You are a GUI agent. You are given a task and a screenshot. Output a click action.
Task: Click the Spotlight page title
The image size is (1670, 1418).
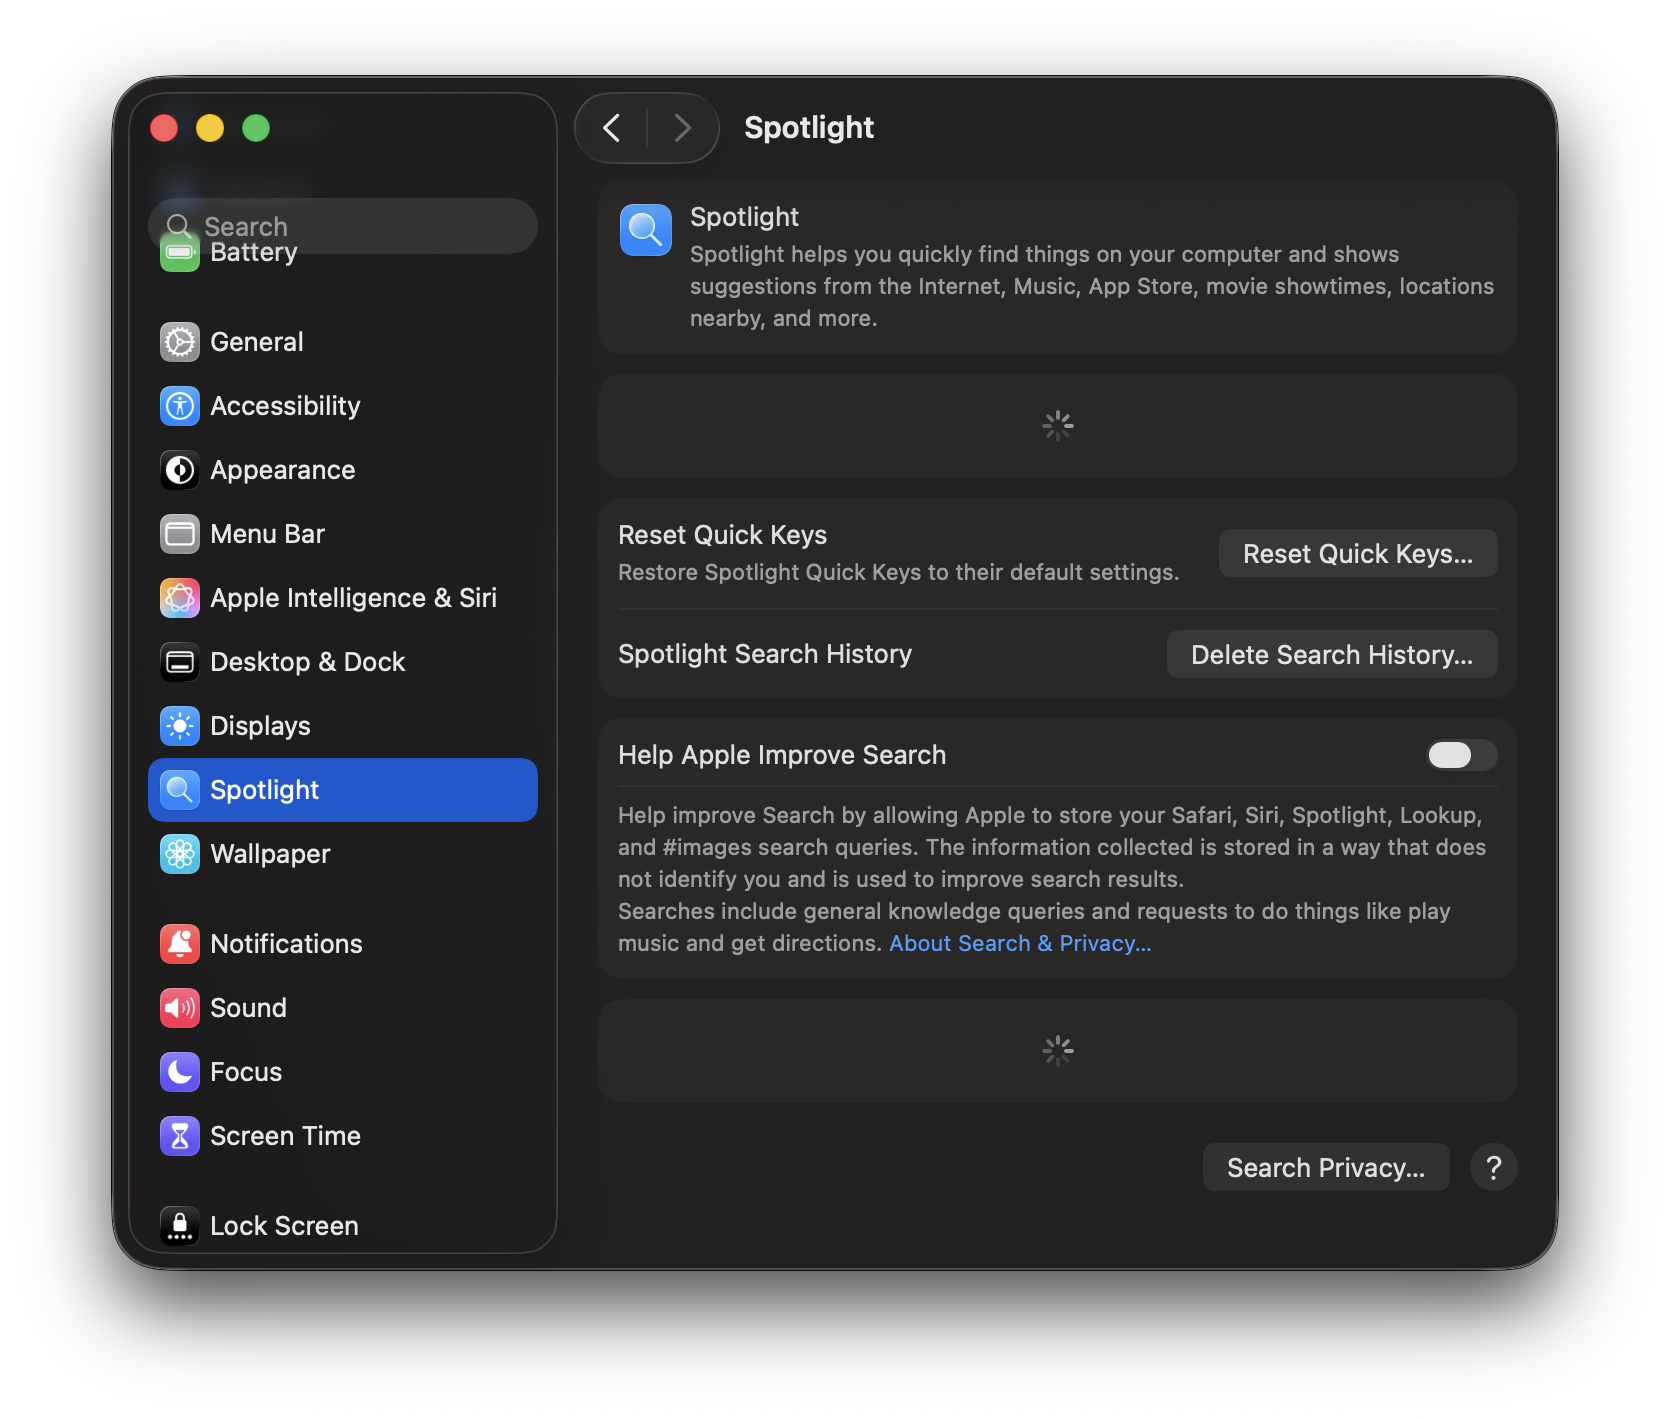(809, 128)
